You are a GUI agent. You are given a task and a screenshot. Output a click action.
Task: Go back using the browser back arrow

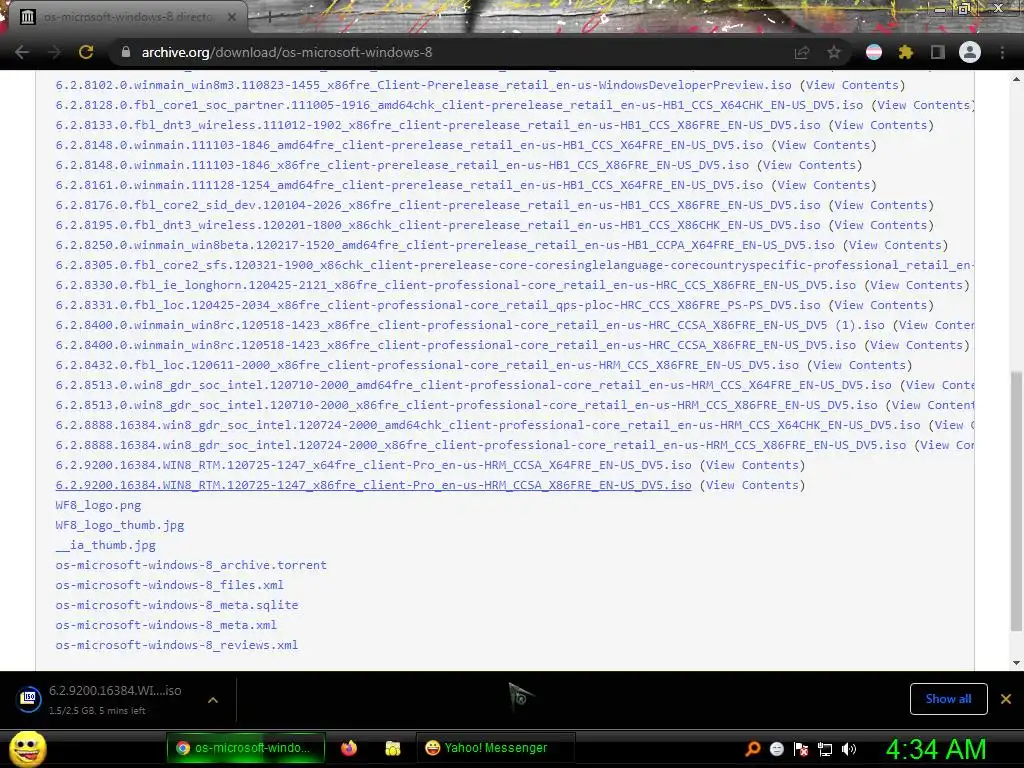[x=22, y=52]
